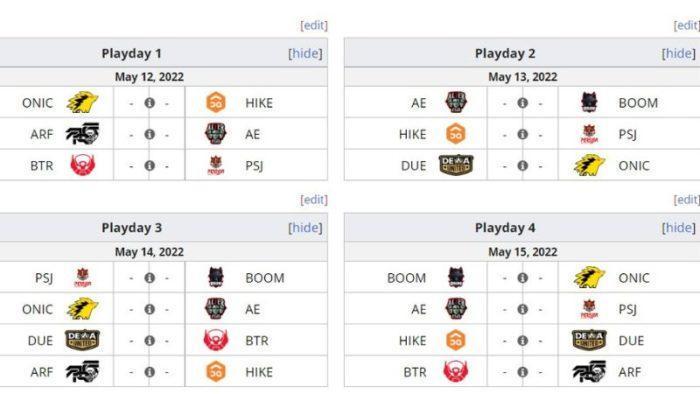This screenshot has height=394, width=700.
Task: Open info icon for PSJ vs BOOM match
Action: pyautogui.click(x=150, y=278)
